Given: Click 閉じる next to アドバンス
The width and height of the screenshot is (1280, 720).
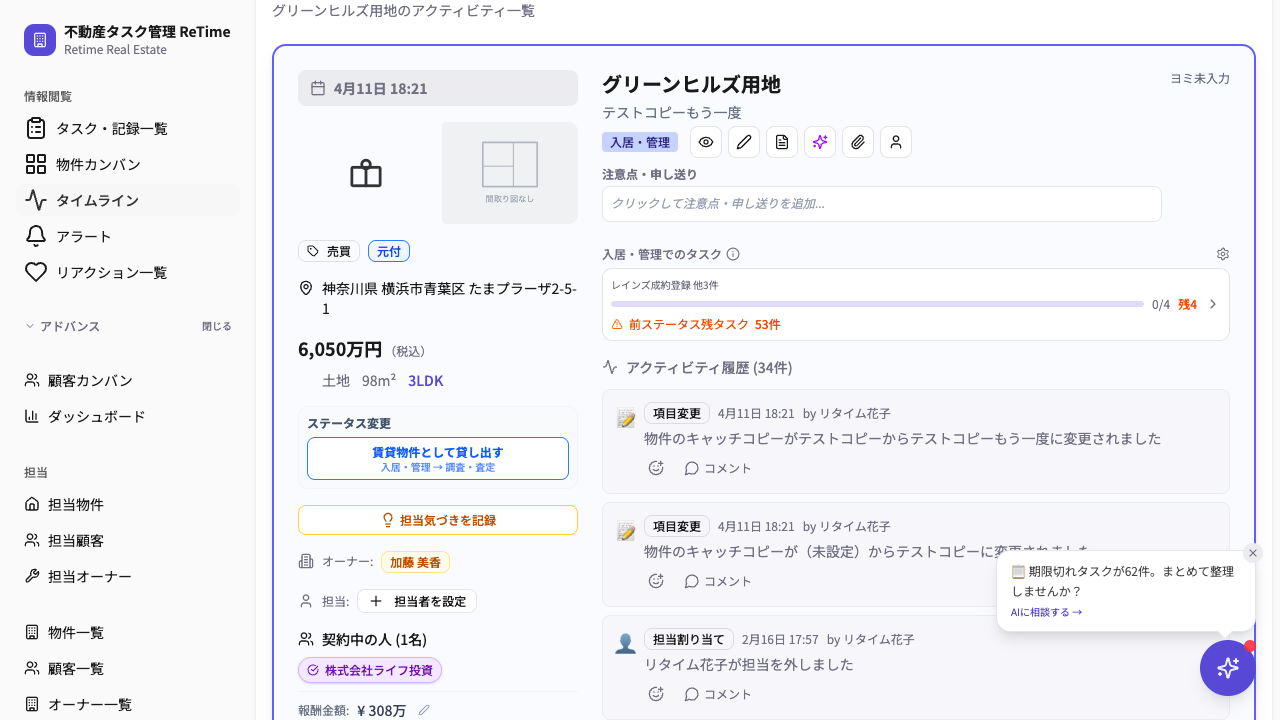Looking at the screenshot, I should pos(216,326).
